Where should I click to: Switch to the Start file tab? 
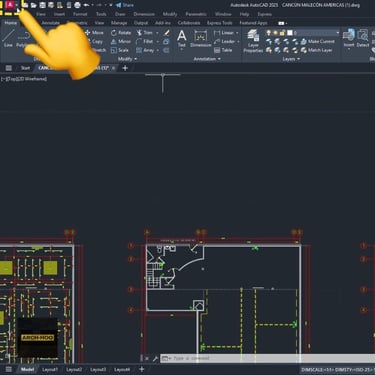[25, 68]
